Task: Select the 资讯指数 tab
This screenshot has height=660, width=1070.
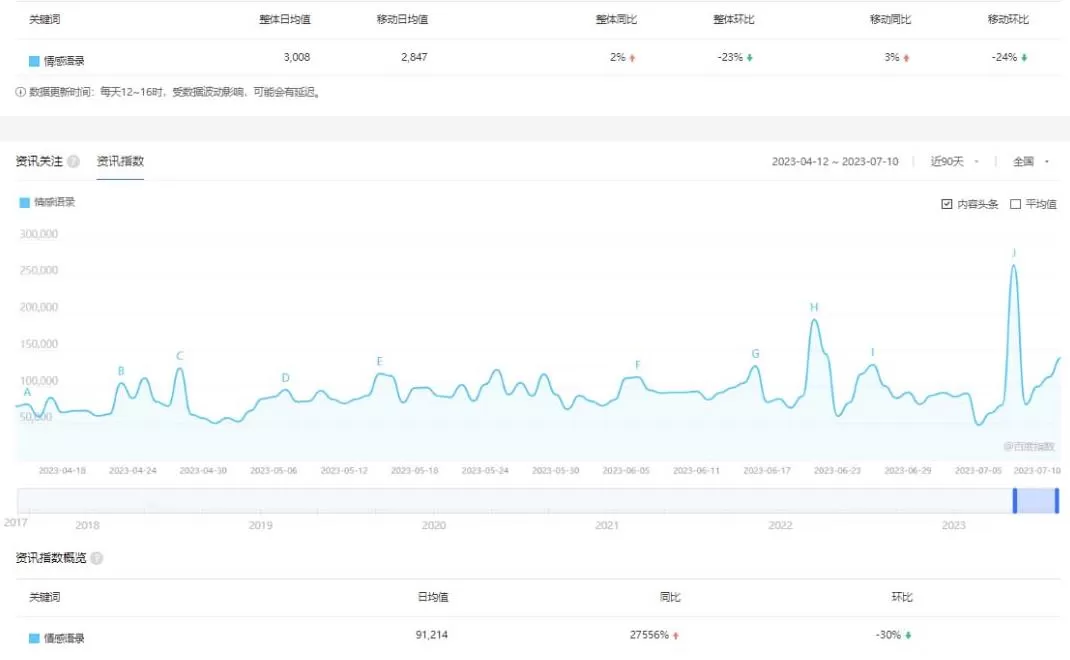Action: point(120,161)
